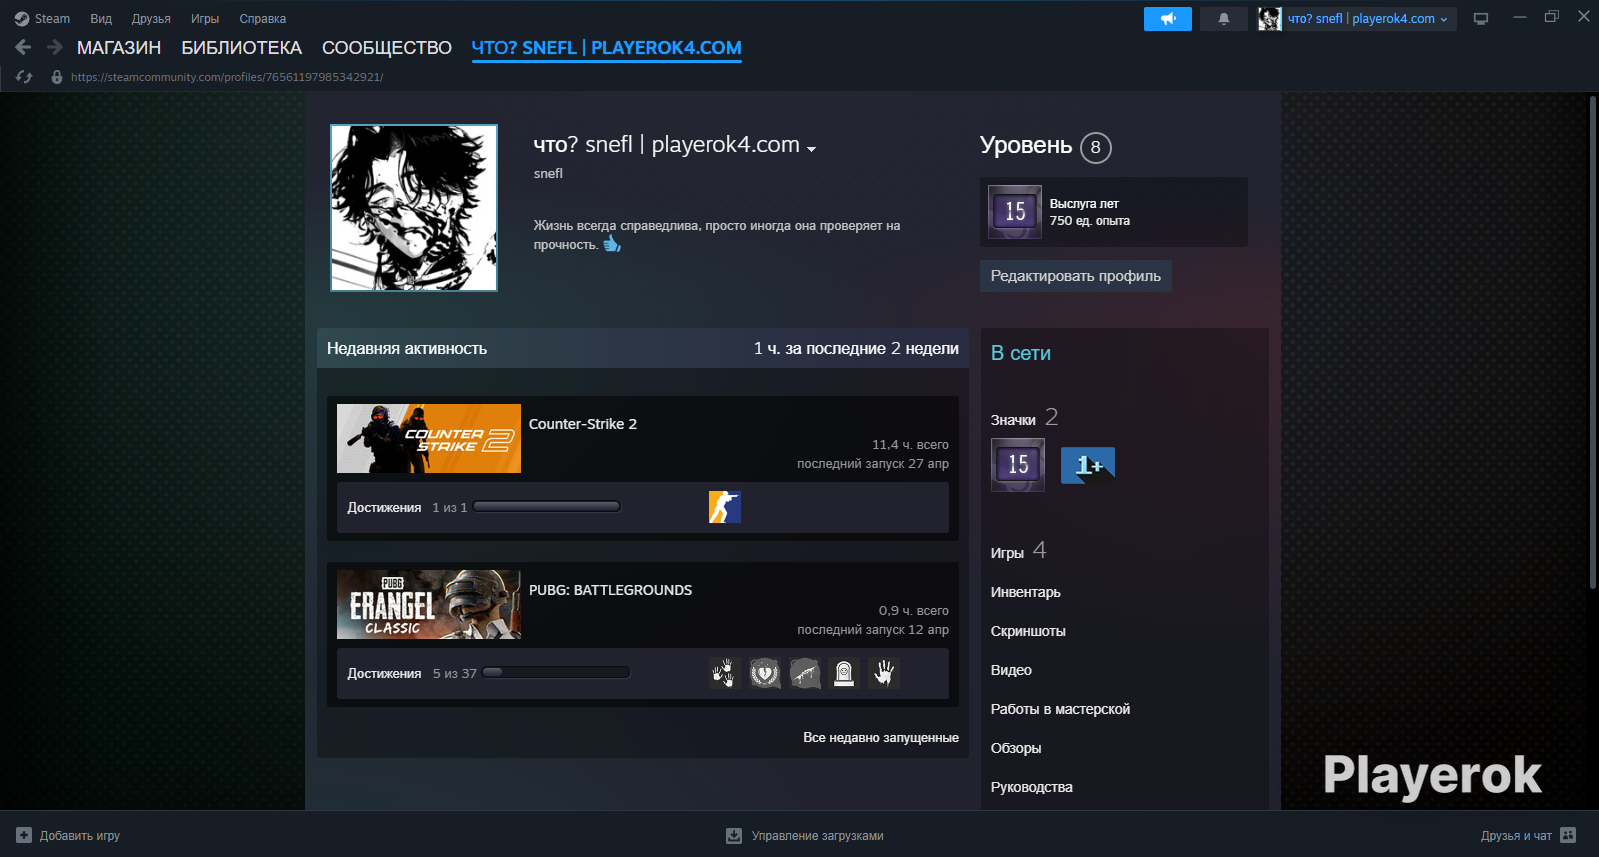Screen dimensions: 1599x857
Task: Open the Обзоры link
Action: coord(1016,748)
